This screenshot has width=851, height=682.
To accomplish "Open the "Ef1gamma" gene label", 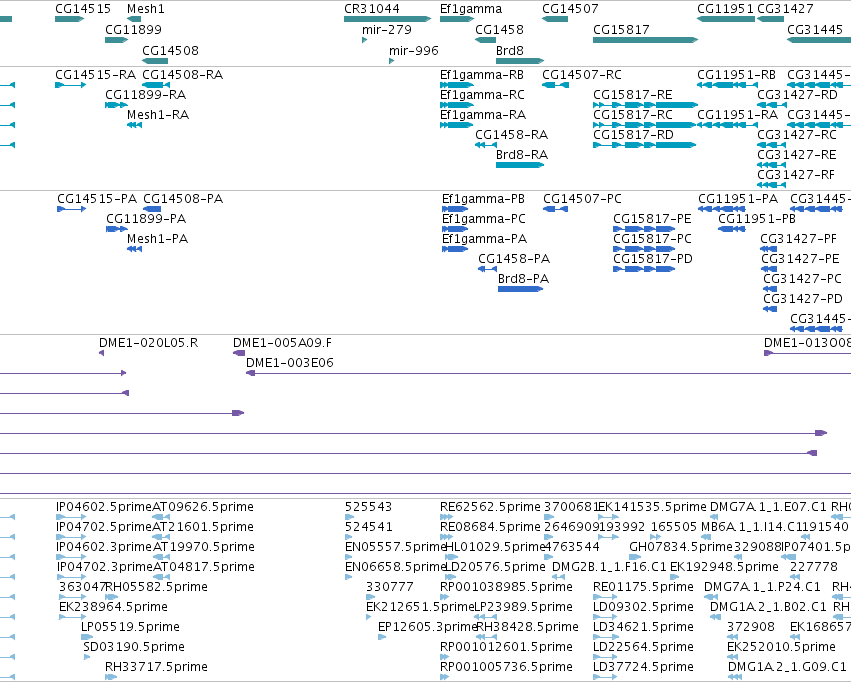I will point(471,9).
